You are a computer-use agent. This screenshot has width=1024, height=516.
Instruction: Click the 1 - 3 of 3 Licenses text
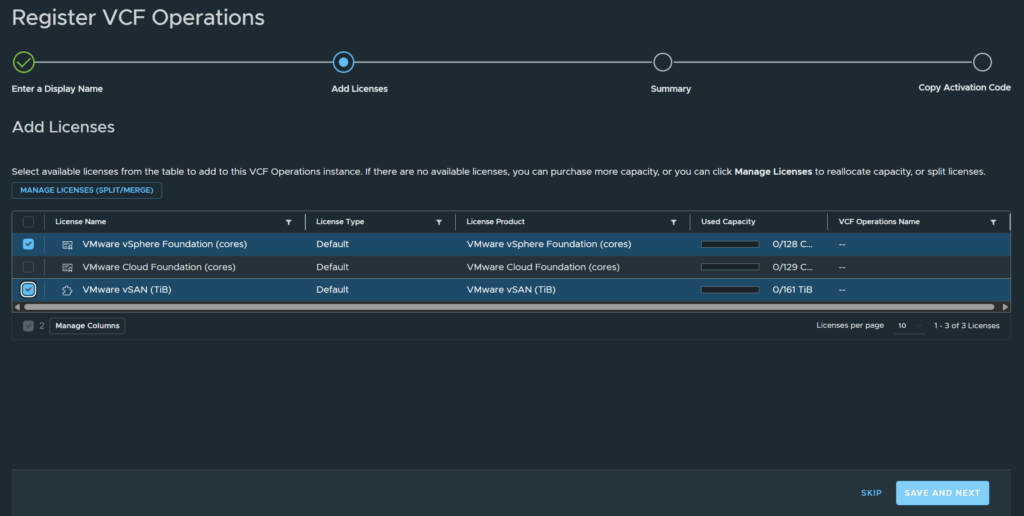(x=967, y=326)
